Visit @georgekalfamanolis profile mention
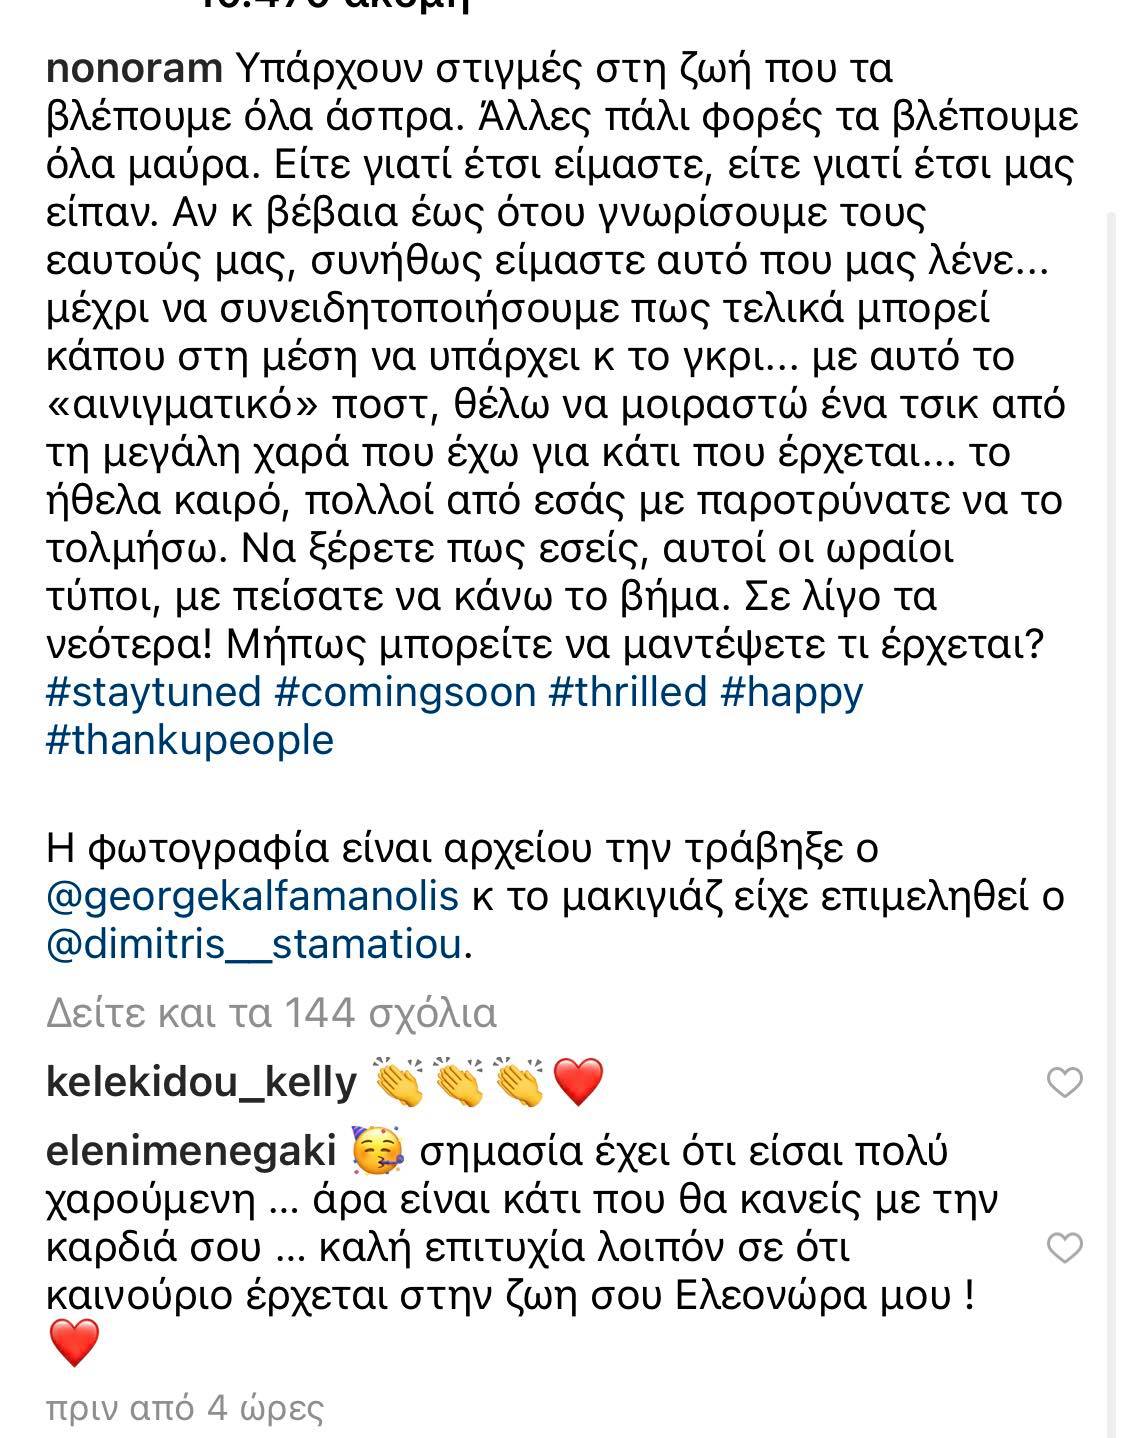1125x1438 pixels. pos(253,896)
